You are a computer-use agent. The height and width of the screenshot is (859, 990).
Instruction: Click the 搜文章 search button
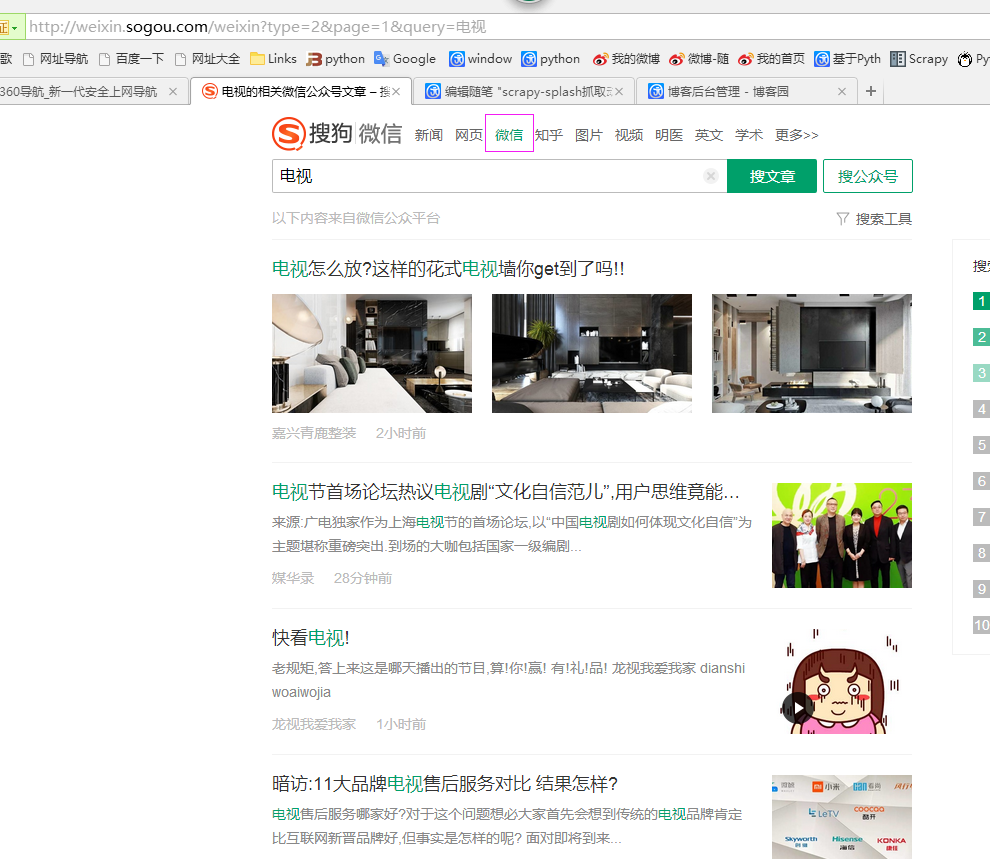[772, 176]
